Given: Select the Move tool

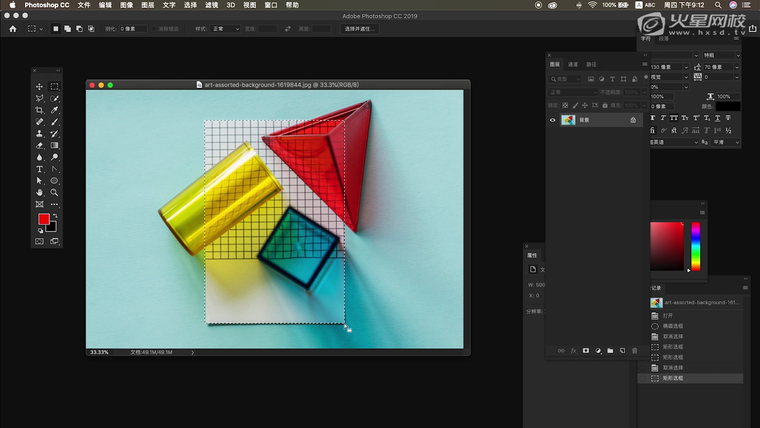Looking at the screenshot, I should pyautogui.click(x=40, y=87).
